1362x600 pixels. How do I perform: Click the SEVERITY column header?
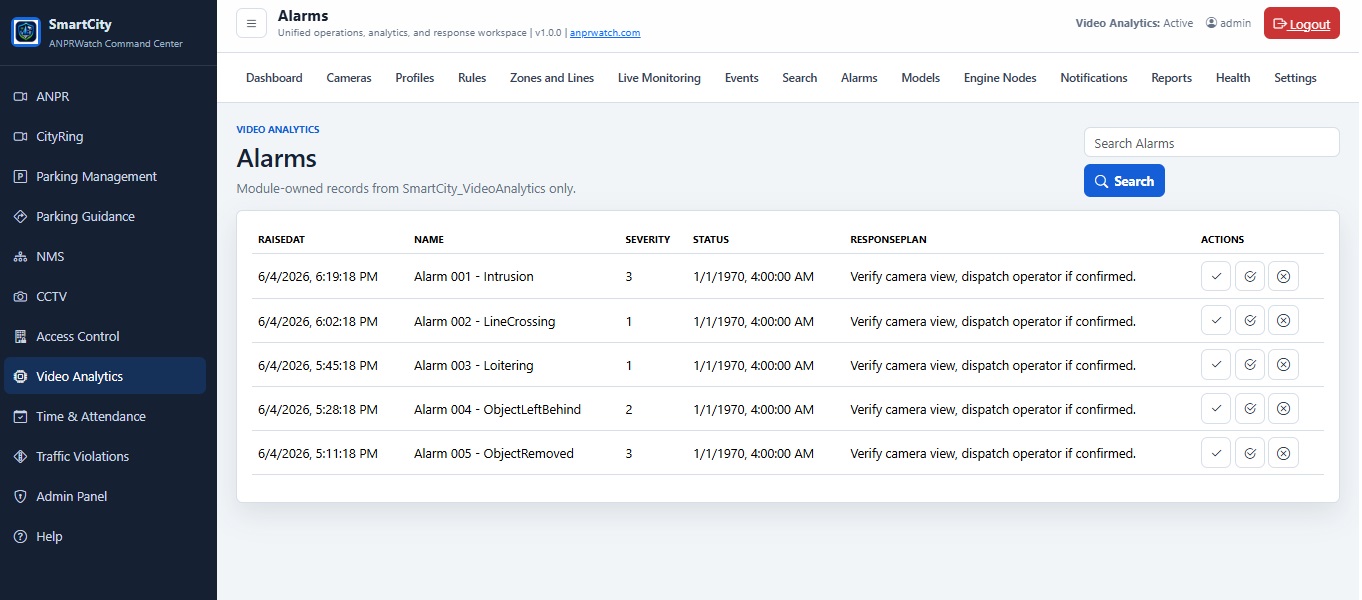click(648, 240)
